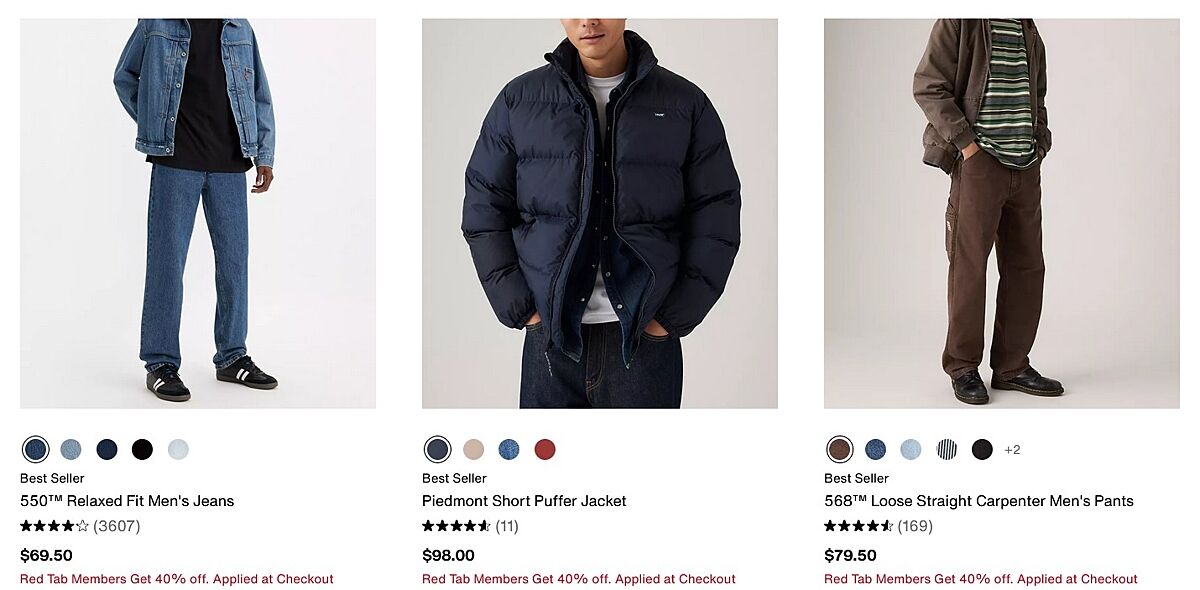The height and width of the screenshot is (590, 1200).
Task: Pick the black swatch for 550 Relaxed jeans
Action: pyautogui.click(x=142, y=449)
